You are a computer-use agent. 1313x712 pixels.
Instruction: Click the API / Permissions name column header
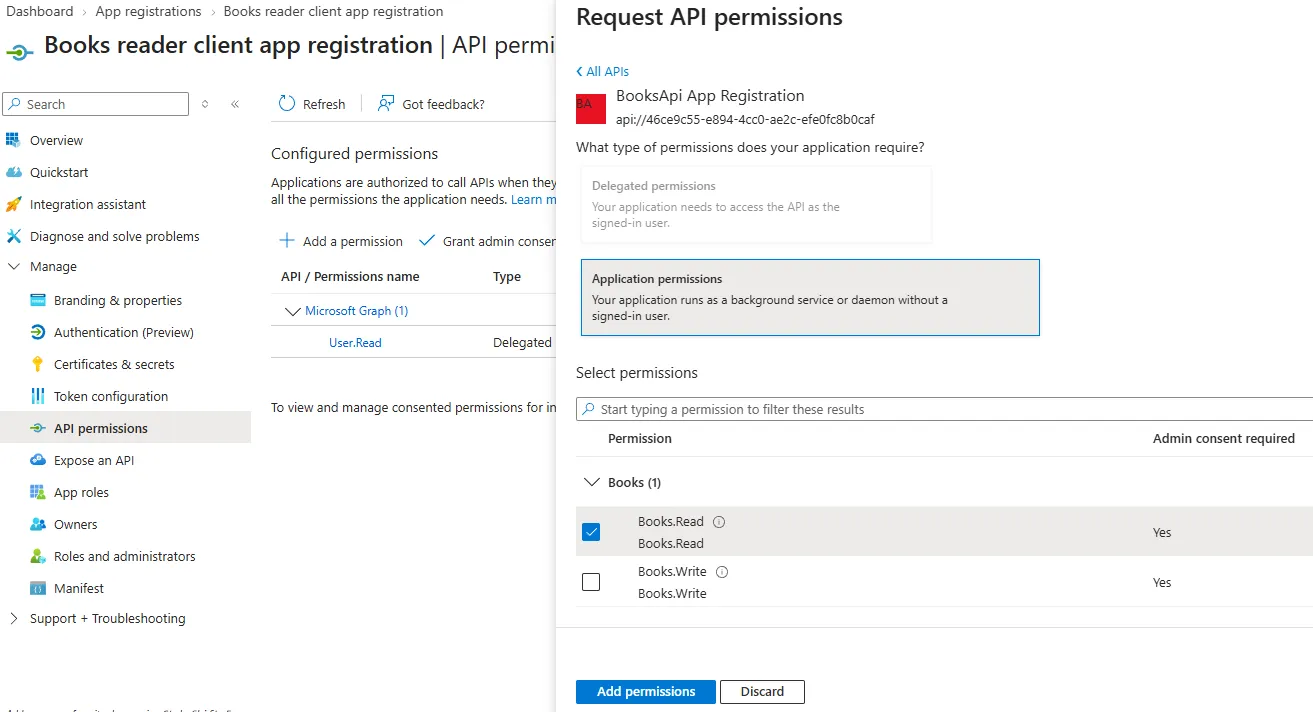point(350,277)
